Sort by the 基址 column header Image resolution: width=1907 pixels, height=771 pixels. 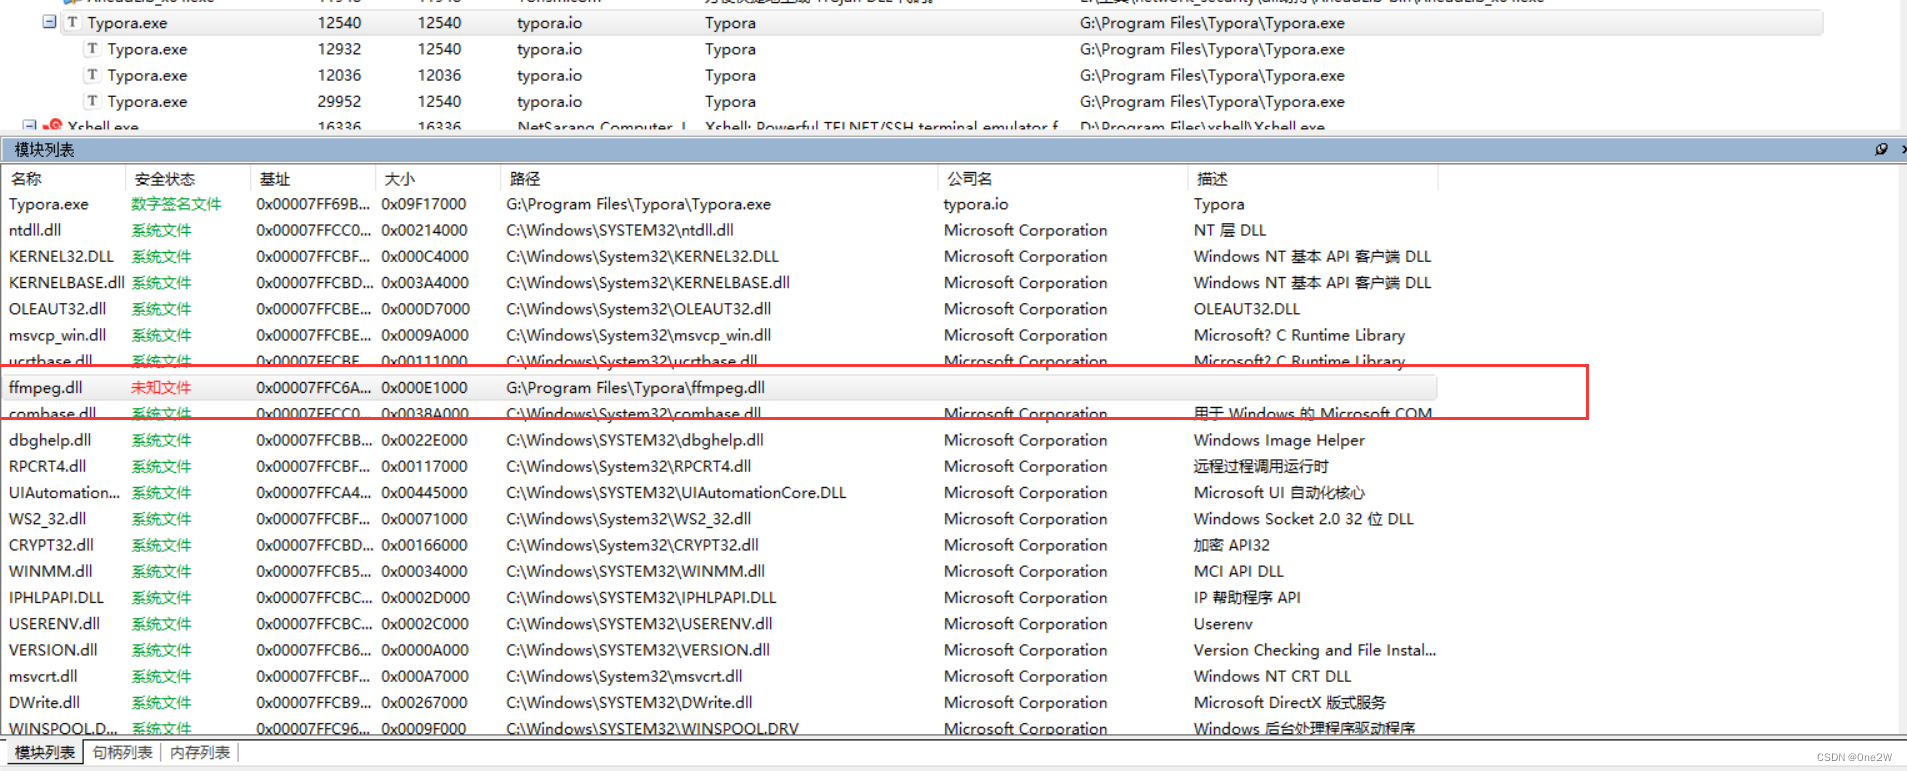[313, 179]
